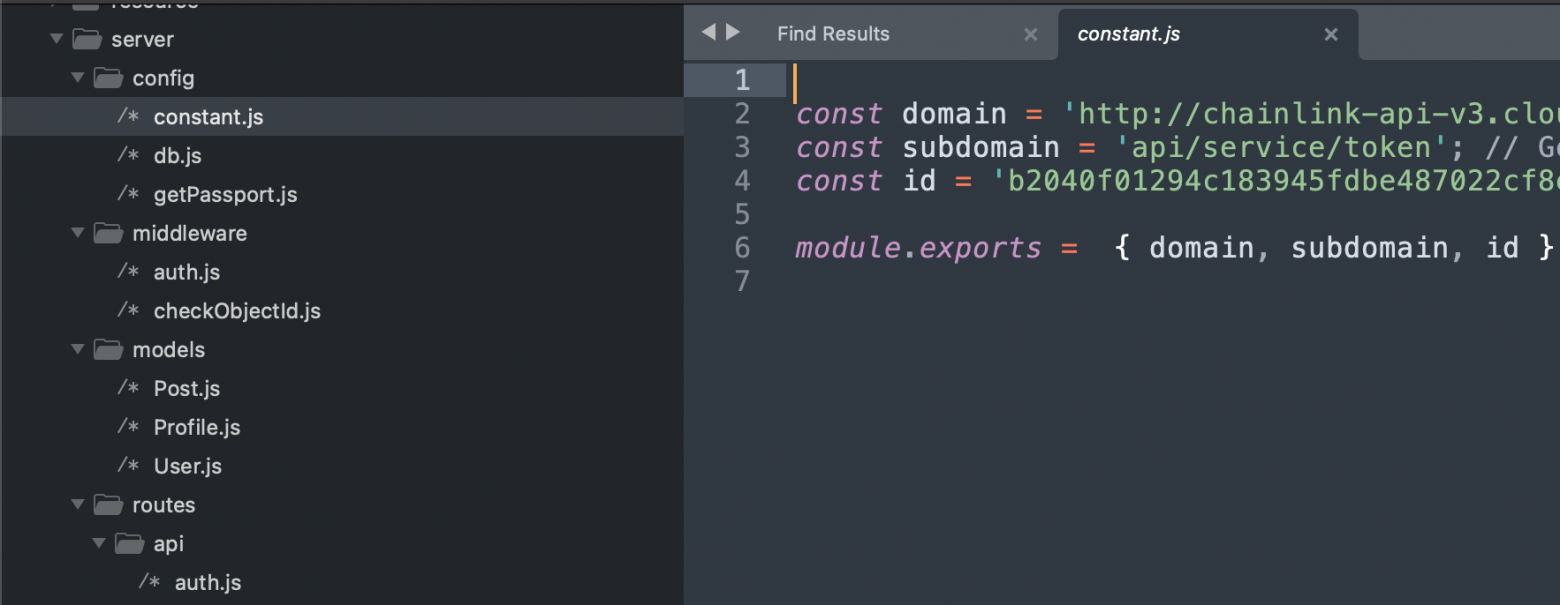Open Profile.js model file
Image resolution: width=1560 pixels, height=605 pixels.
197,427
